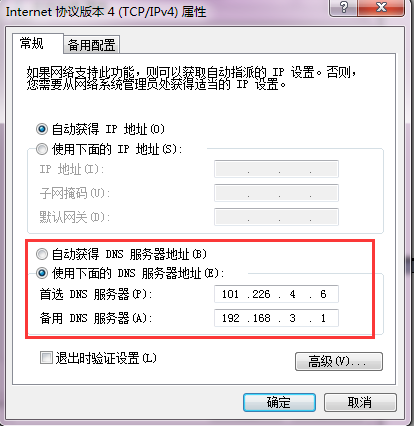The height and width of the screenshot is (426, 414).
Task: Click 192 octet in alternate DNS field
Action: (x=231, y=318)
